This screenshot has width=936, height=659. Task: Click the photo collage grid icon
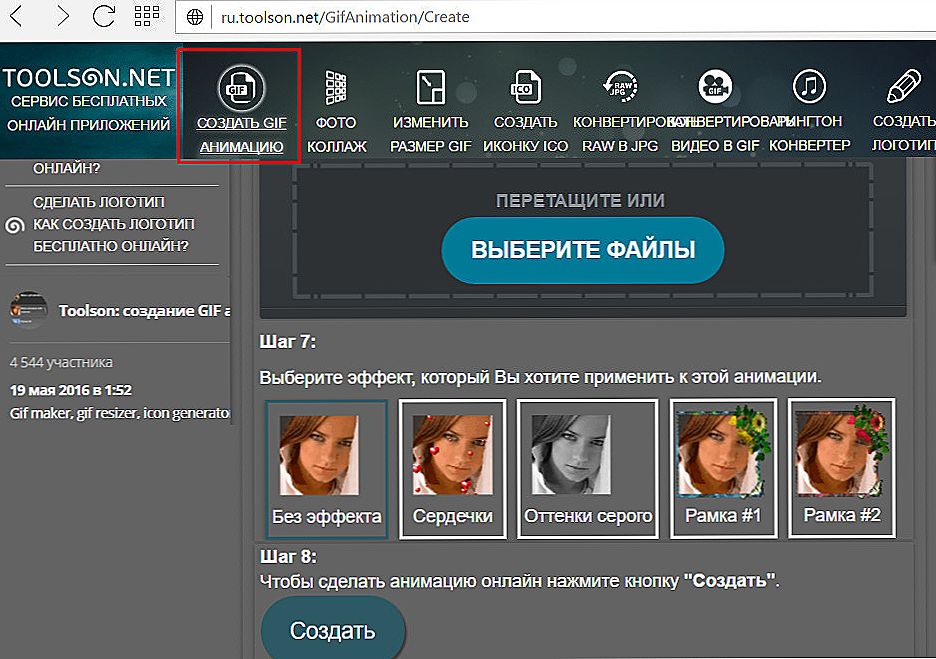[336, 88]
